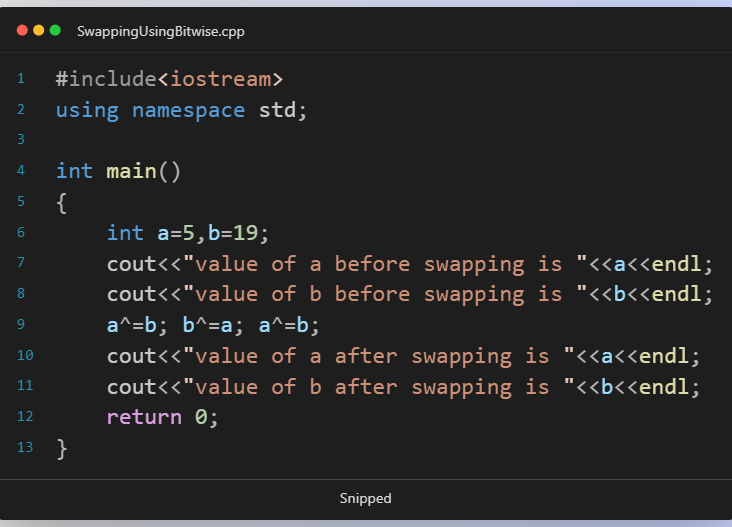Click line number 13
Image resolution: width=732 pixels, height=527 pixels.
25,447
